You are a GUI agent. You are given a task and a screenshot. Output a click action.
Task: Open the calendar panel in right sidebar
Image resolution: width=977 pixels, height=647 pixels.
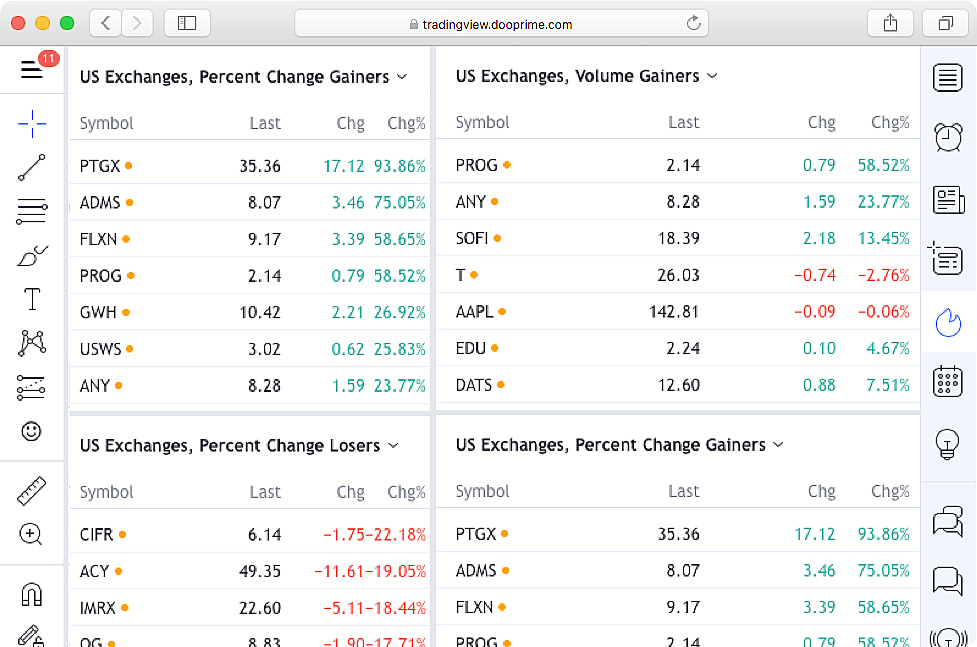[947, 381]
